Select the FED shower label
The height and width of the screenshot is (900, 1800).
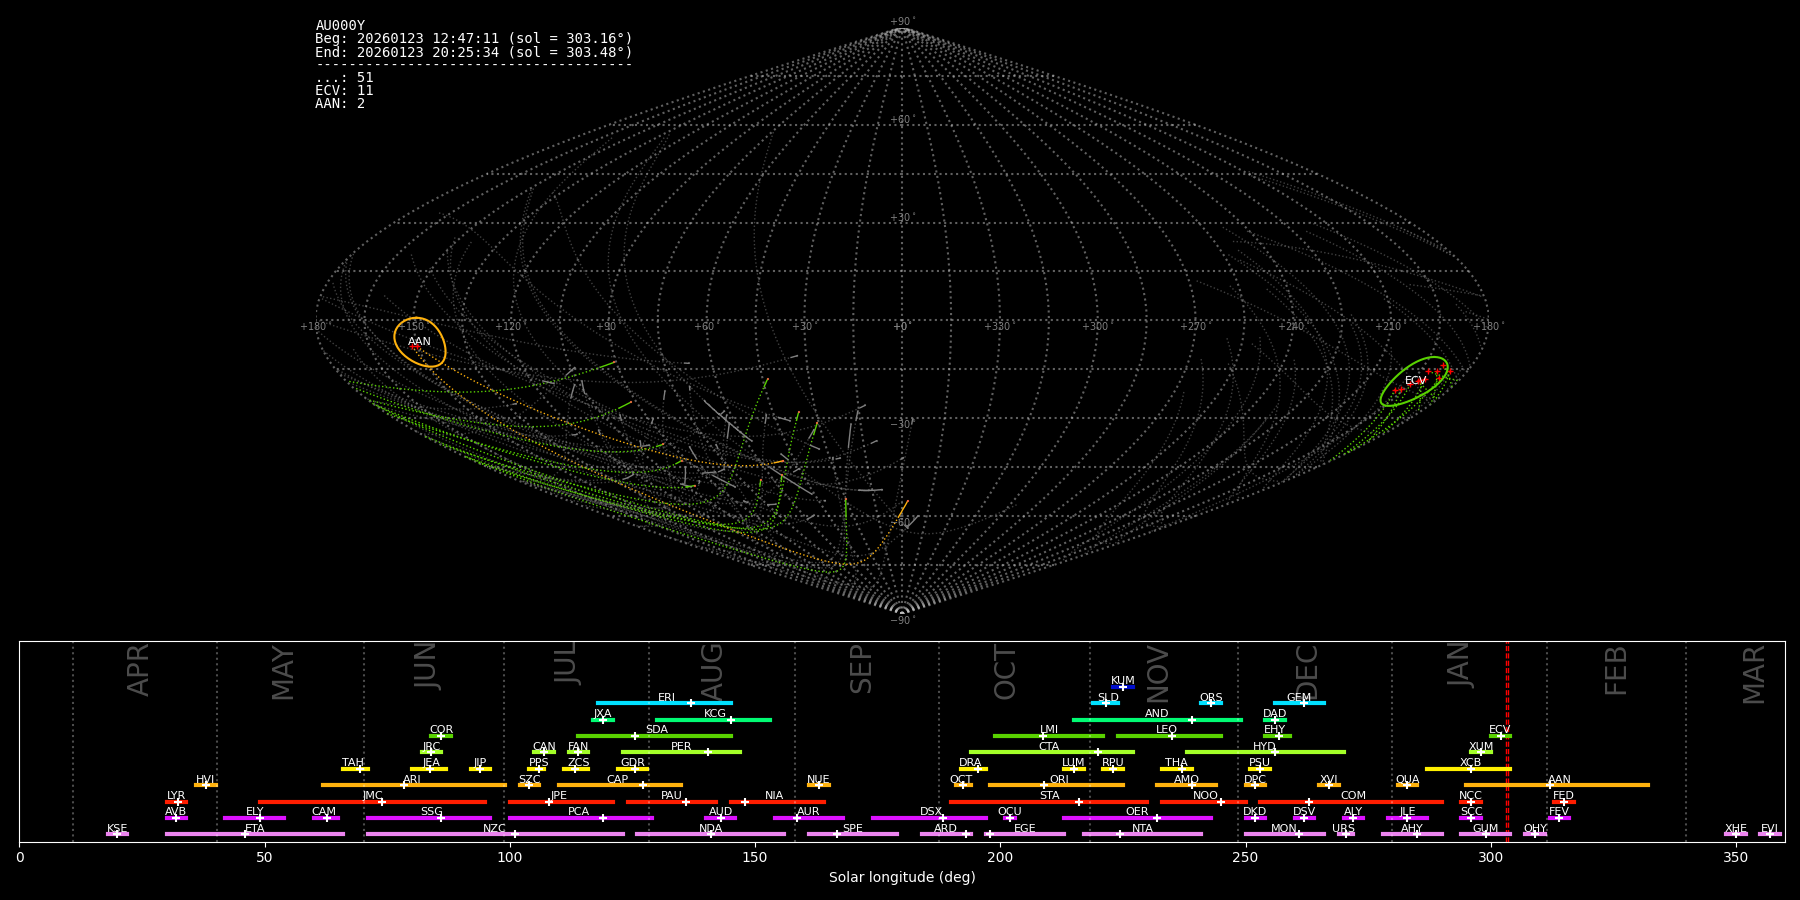click(1564, 796)
